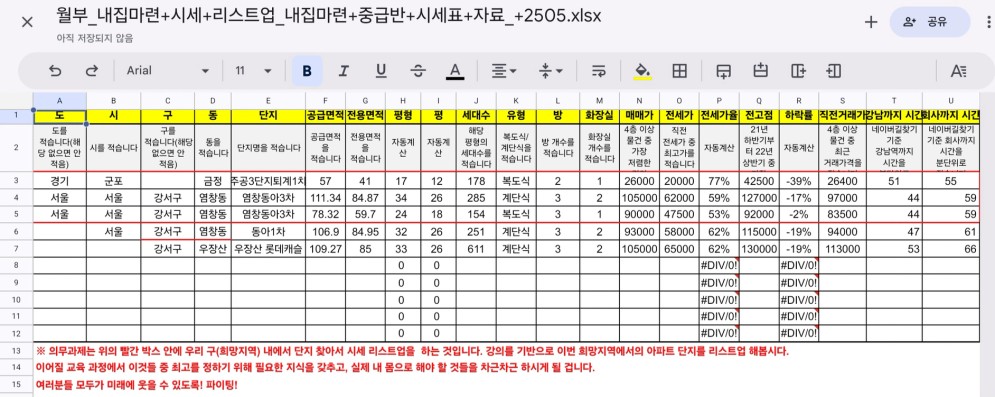Open the text formatting panel icon
995x397 pixels.
coord(958,71)
